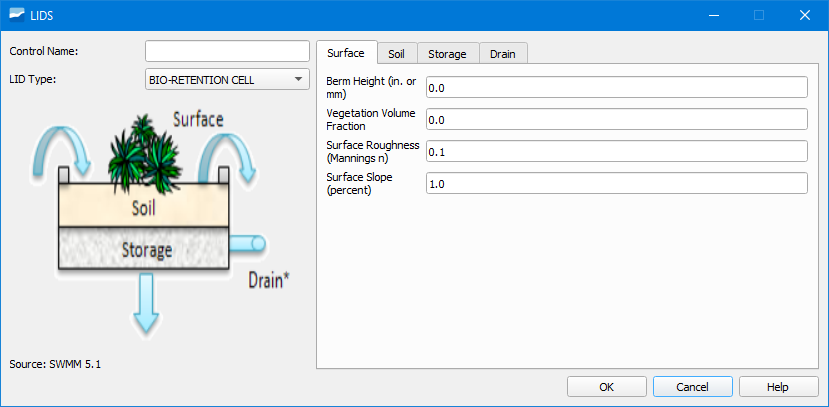
Task: Click the downward infiltration arrow below Storage
Action: point(147,303)
